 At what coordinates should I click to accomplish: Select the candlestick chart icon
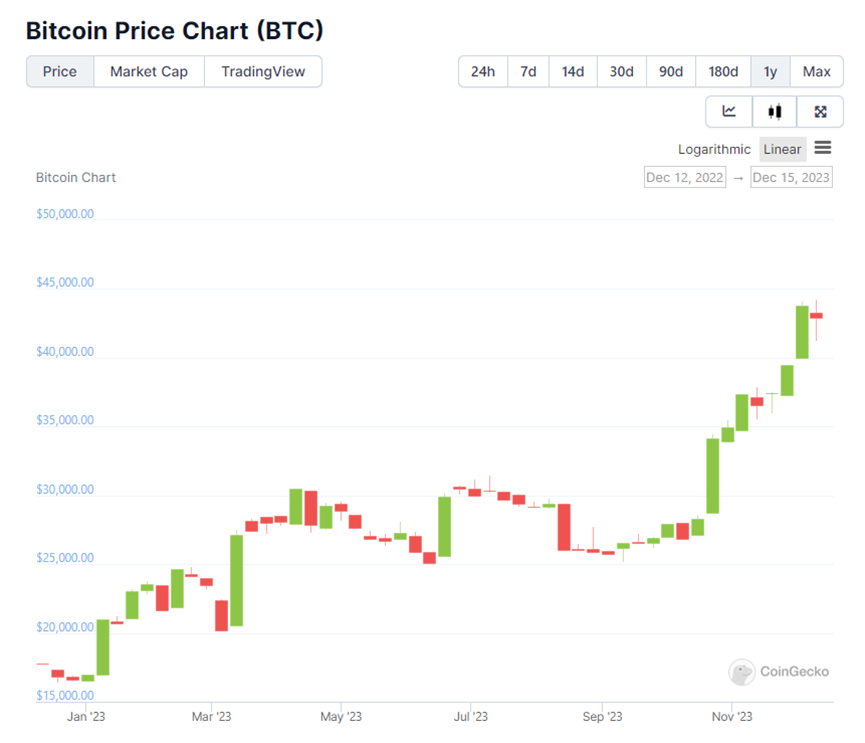coord(774,112)
